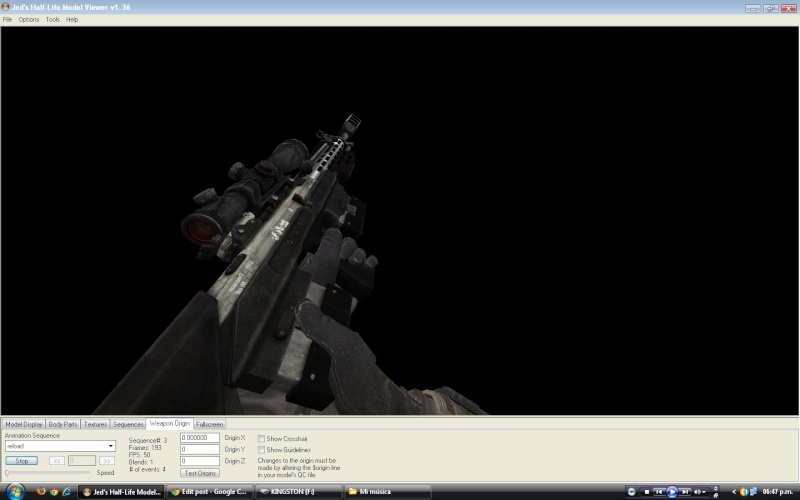Open the Tools menu
Viewport: 800px width, 500px height.
click(x=53, y=19)
